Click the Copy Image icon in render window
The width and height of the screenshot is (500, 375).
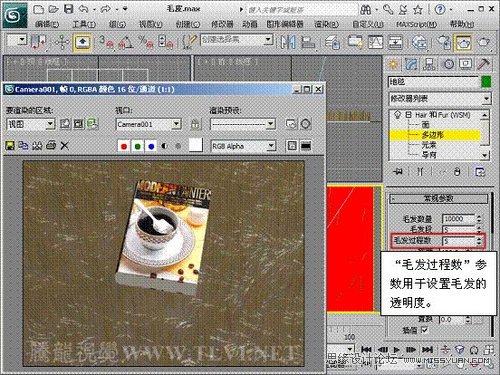point(23,145)
